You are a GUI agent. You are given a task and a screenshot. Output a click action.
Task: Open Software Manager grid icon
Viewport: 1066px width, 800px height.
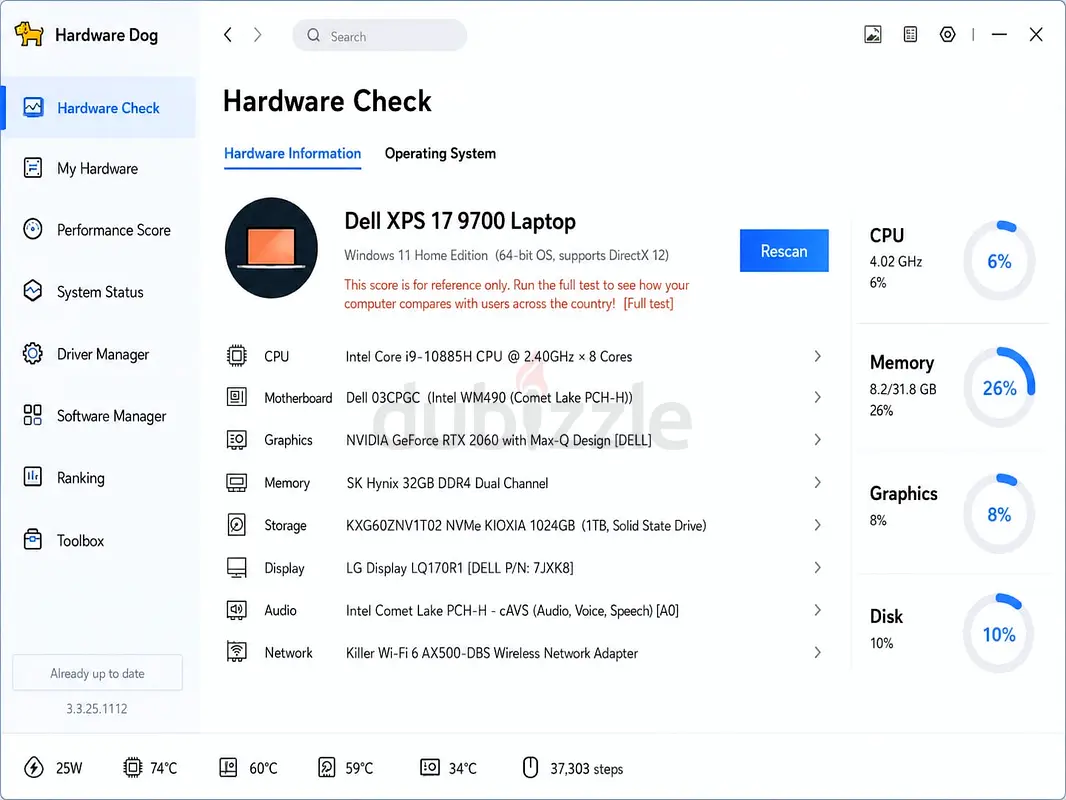33,415
